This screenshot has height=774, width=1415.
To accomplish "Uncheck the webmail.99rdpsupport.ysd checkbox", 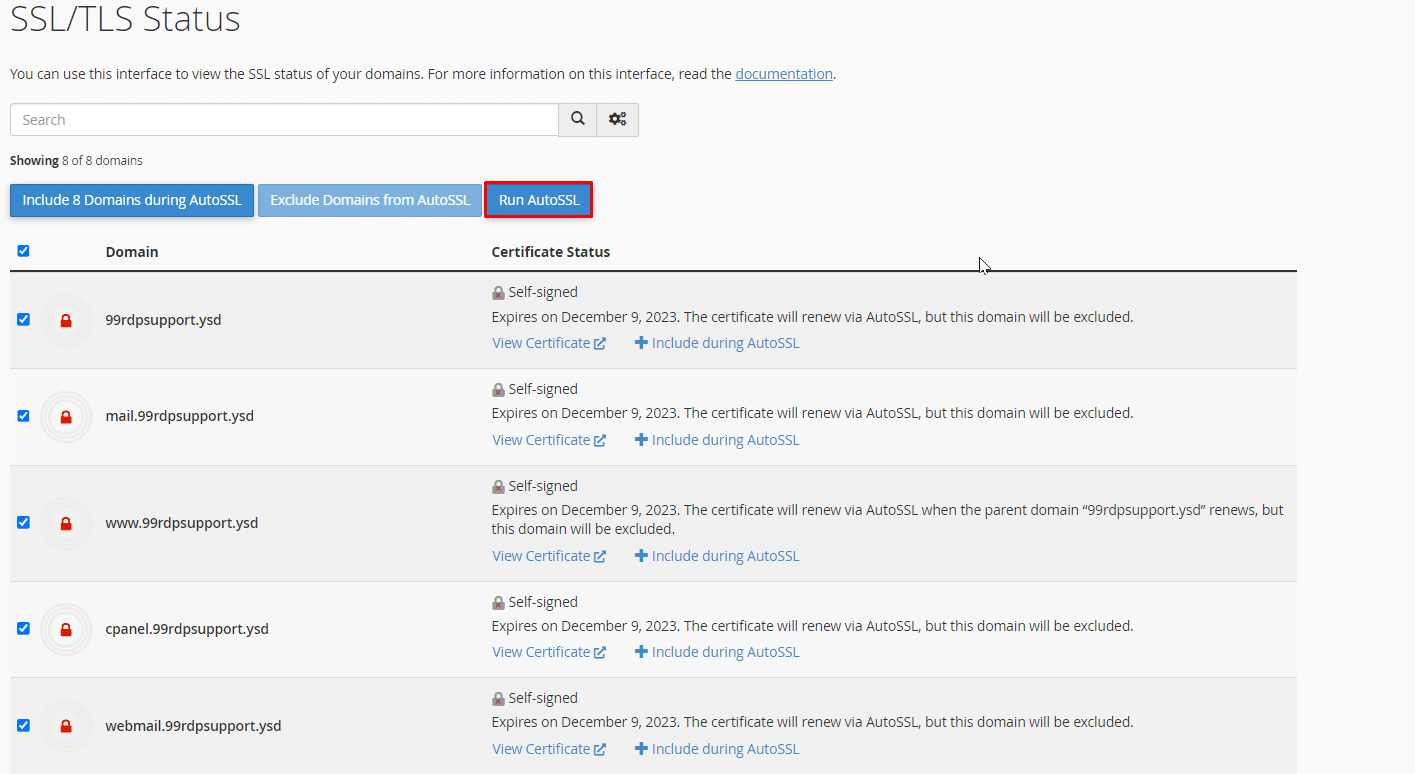I will 23,725.
